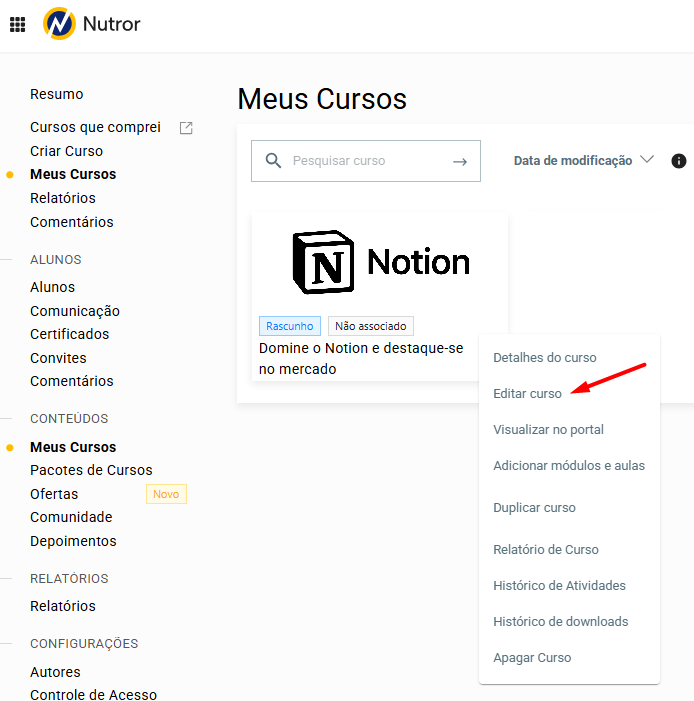
Task: Open Controle de Acesso link
Action: (x=93, y=694)
